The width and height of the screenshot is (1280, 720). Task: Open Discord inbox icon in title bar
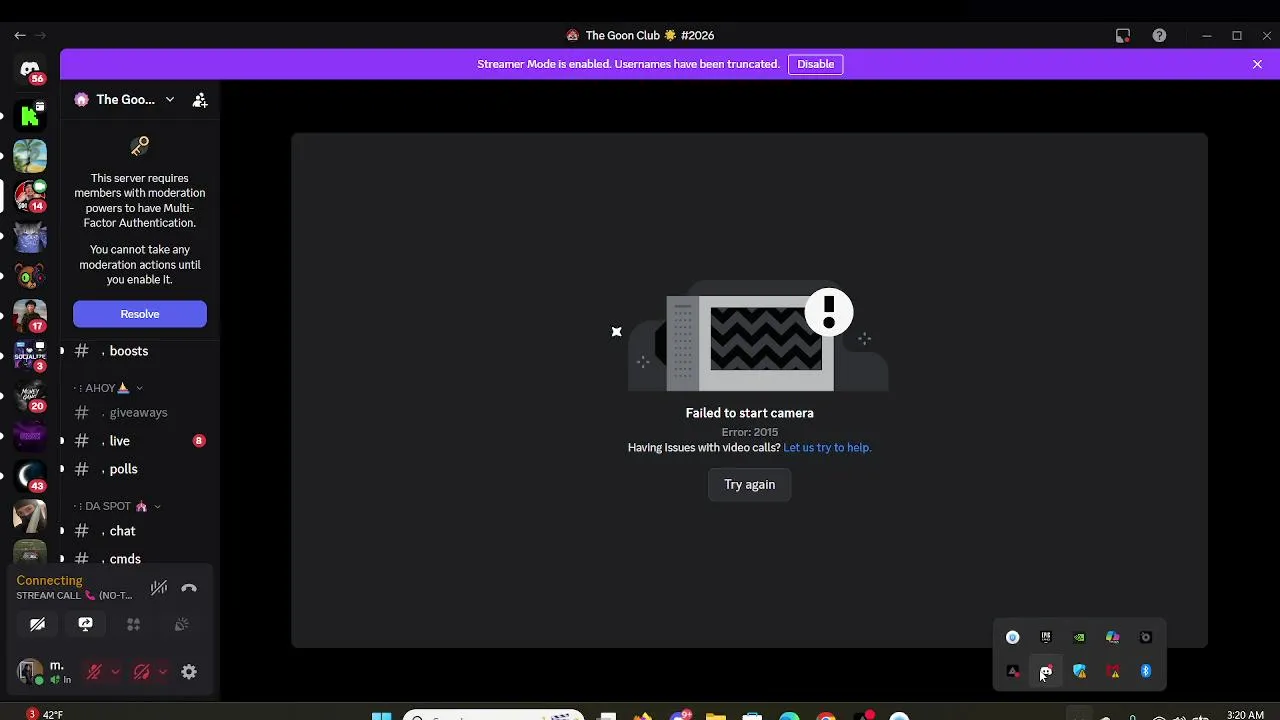tap(1123, 35)
